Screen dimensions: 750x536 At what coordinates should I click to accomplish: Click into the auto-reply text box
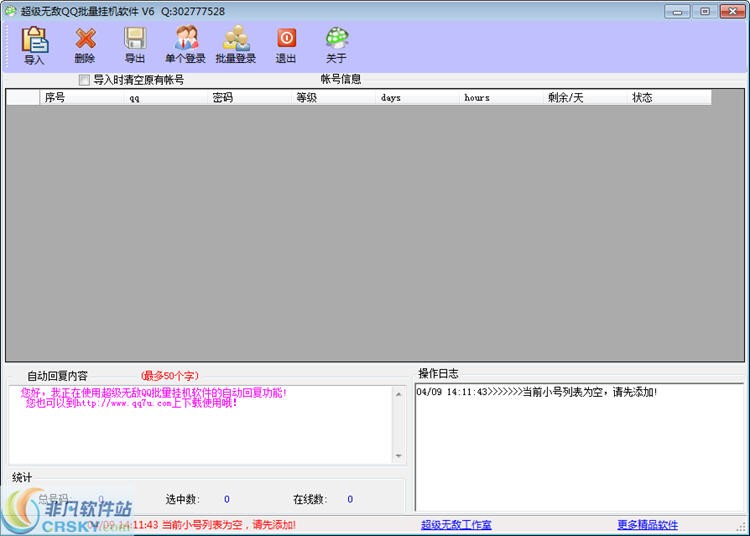pos(201,425)
